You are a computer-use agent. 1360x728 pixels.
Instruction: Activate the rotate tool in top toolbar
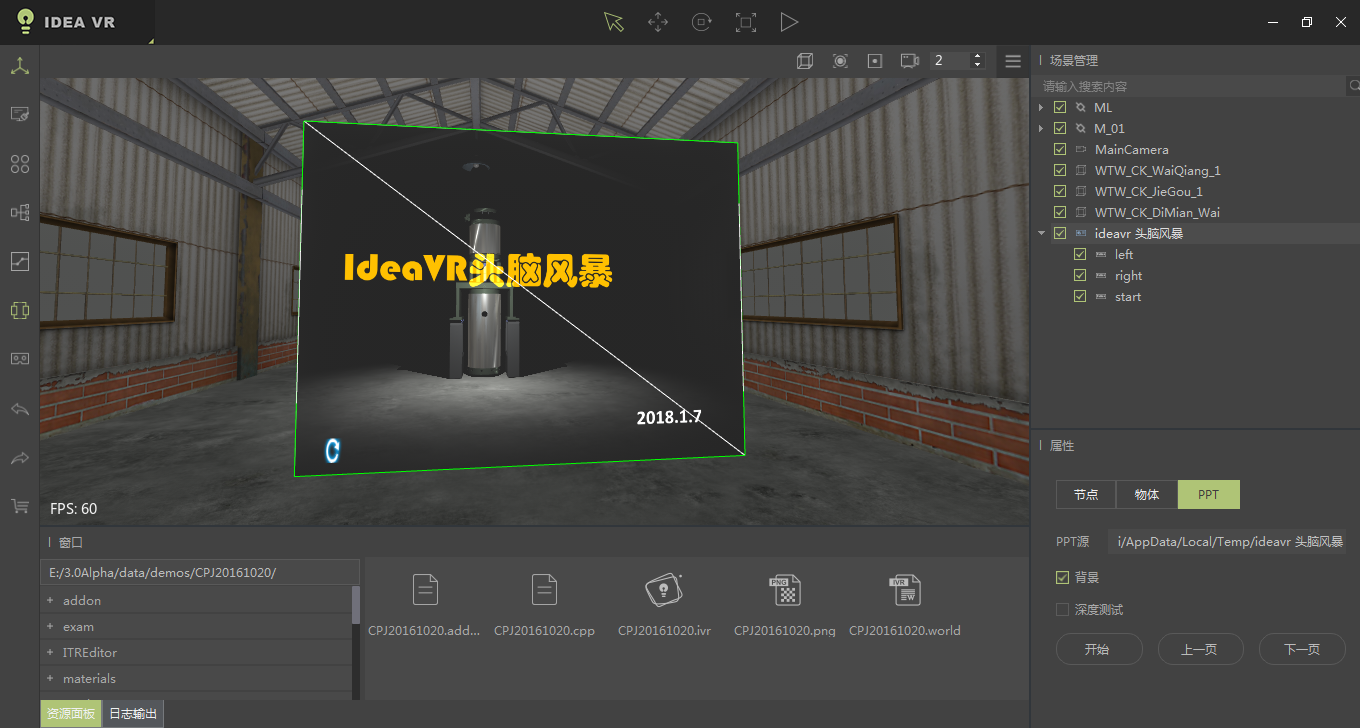pyautogui.click(x=701, y=21)
